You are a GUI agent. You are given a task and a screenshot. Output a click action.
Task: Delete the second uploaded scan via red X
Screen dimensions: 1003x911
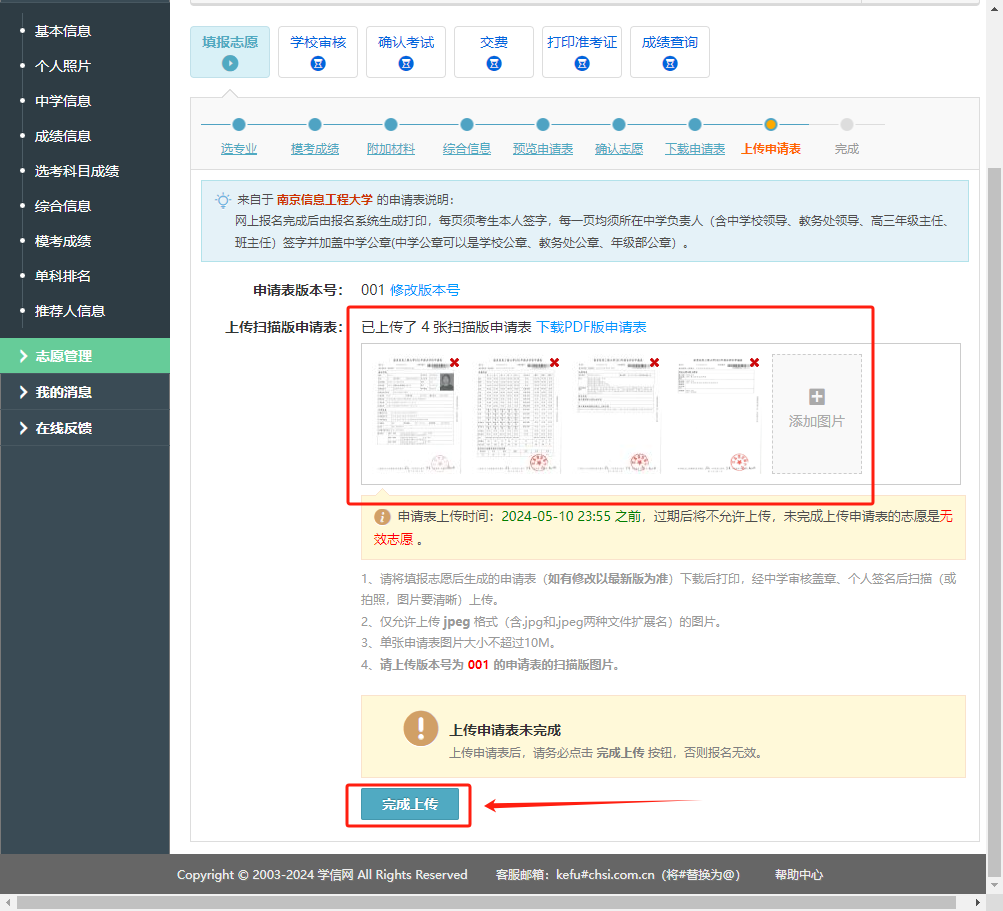pos(555,362)
